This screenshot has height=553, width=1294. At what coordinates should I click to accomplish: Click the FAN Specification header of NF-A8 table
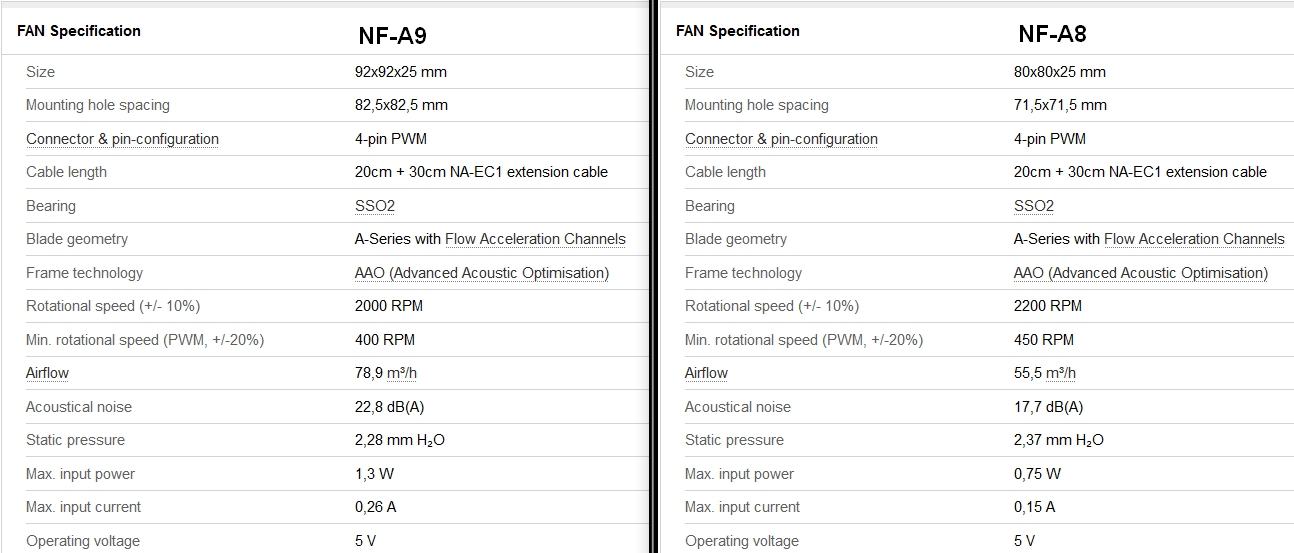pyautogui.click(x=738, y=31)
